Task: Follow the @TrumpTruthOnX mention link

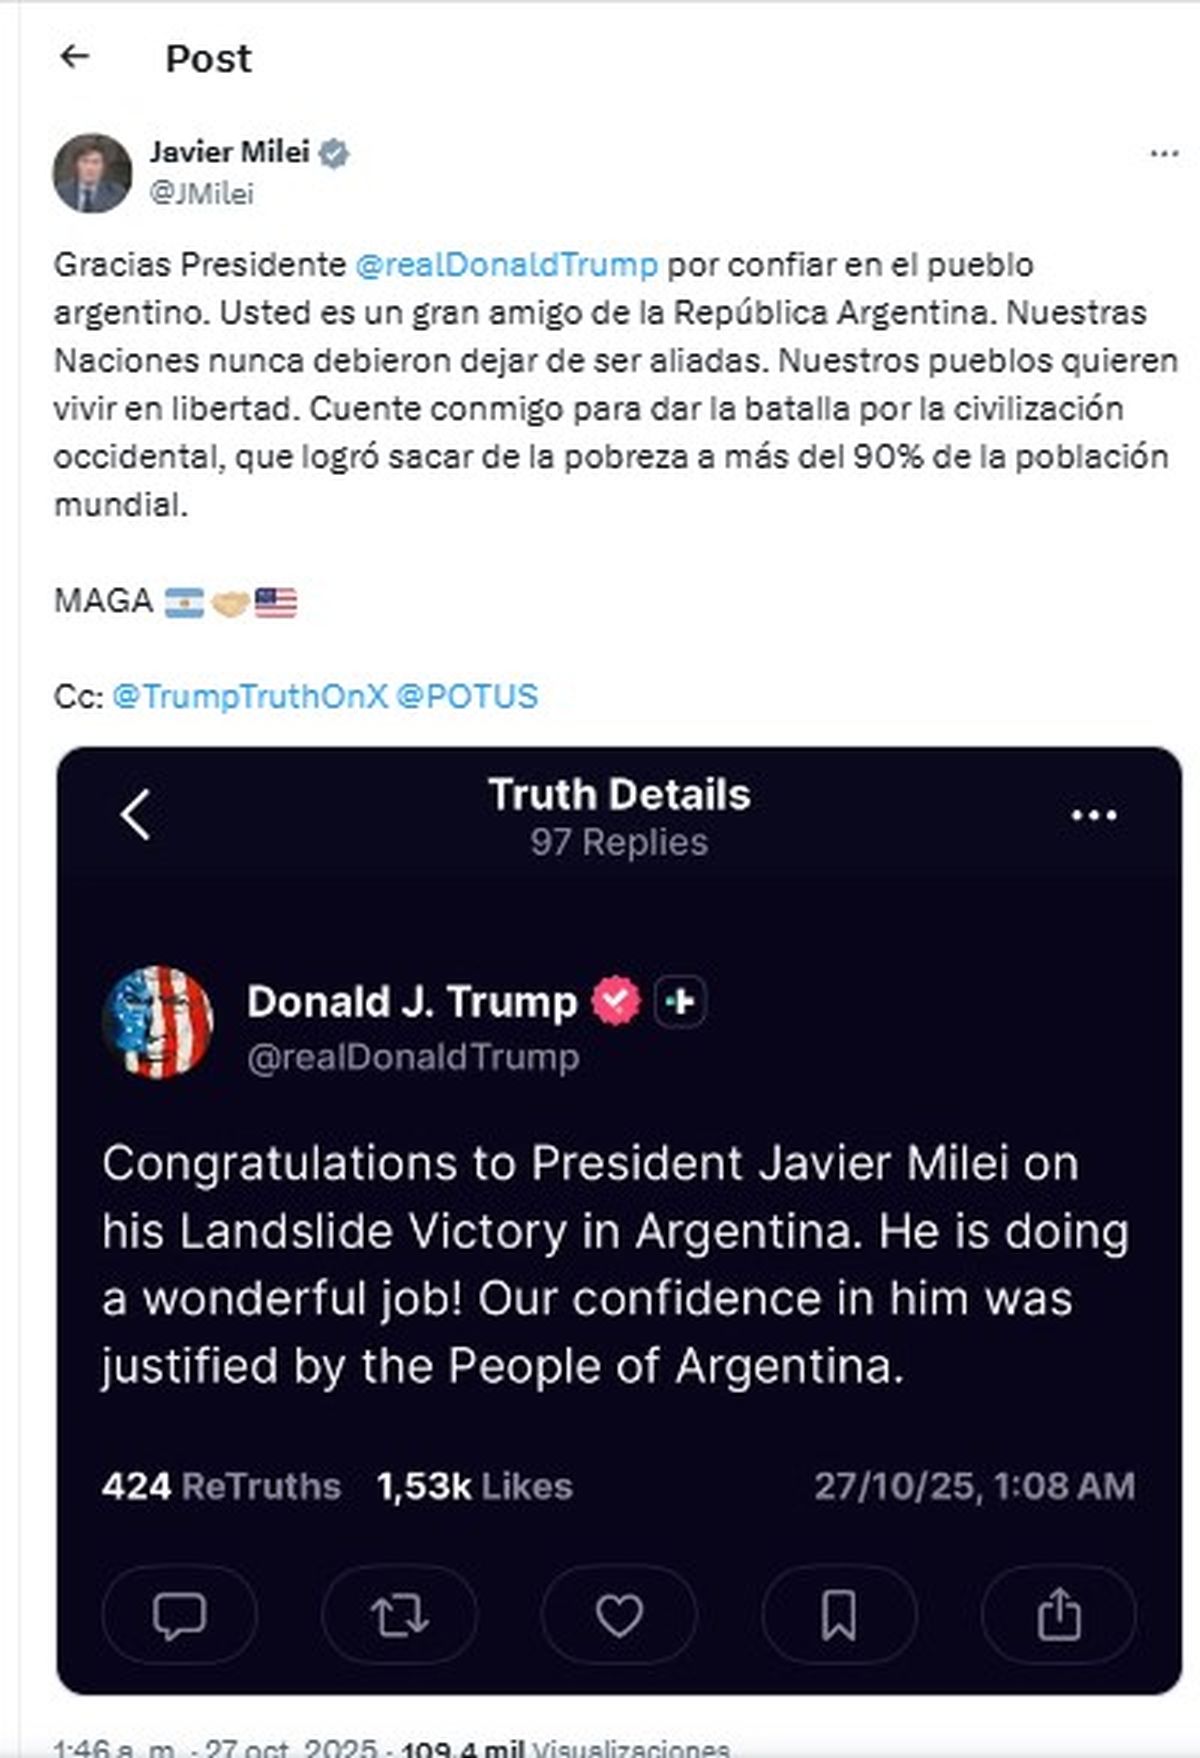Action: pos(249,696)
